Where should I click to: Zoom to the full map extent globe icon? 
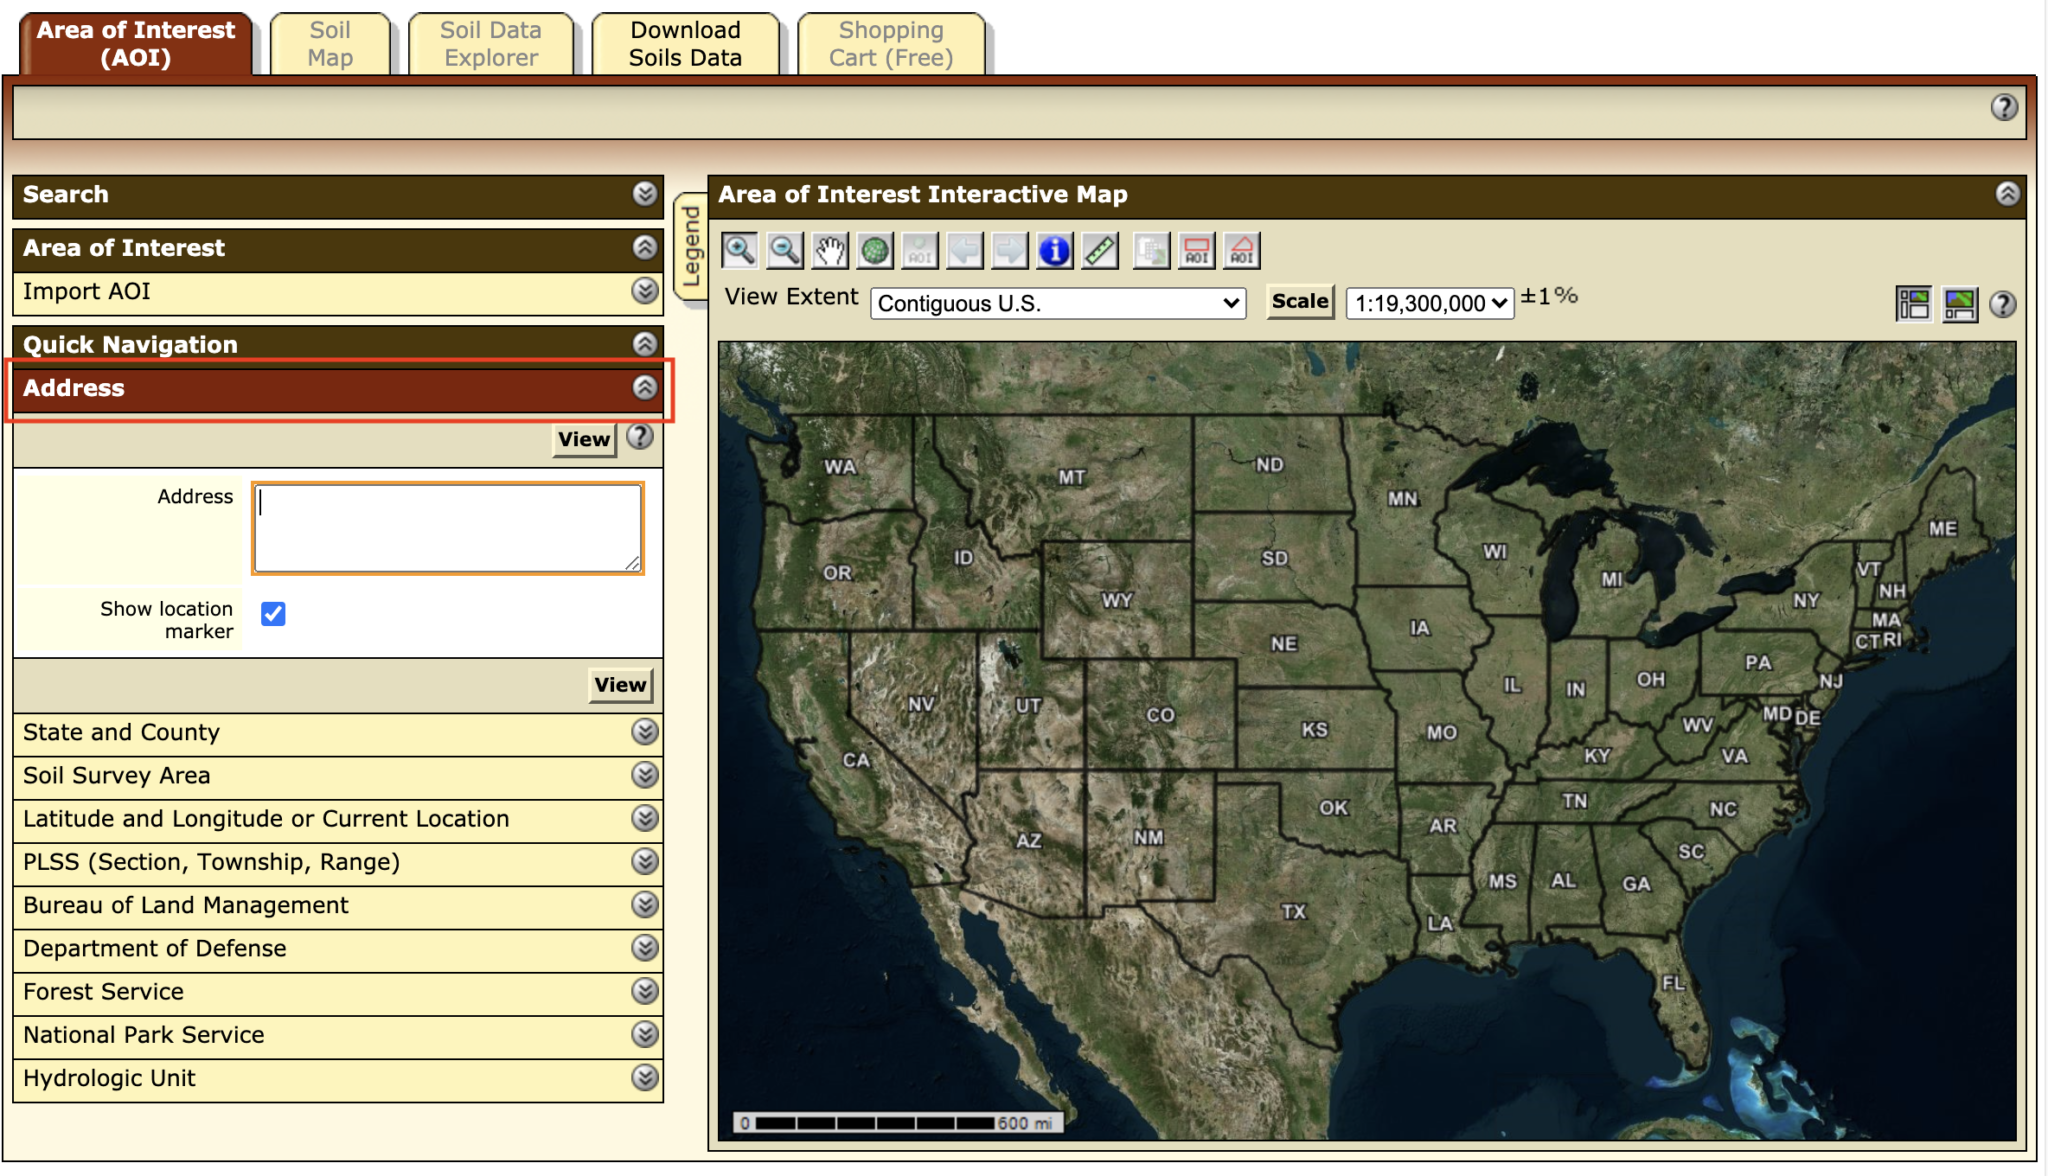click(874, 250)
